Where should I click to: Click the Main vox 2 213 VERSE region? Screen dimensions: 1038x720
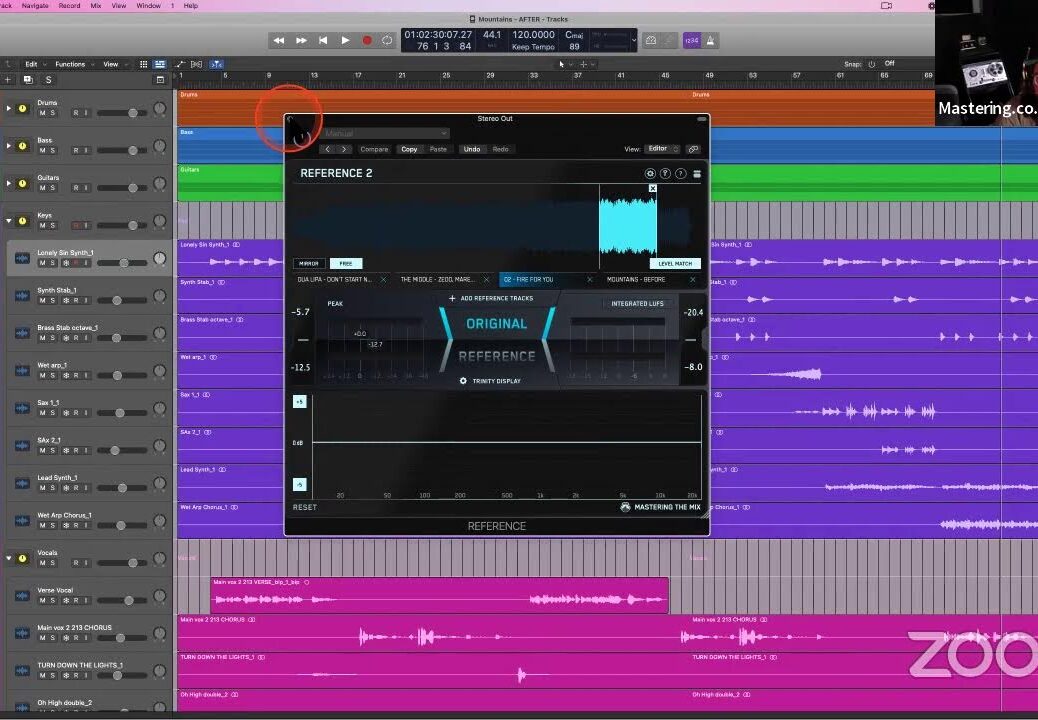tap(440, 595)
